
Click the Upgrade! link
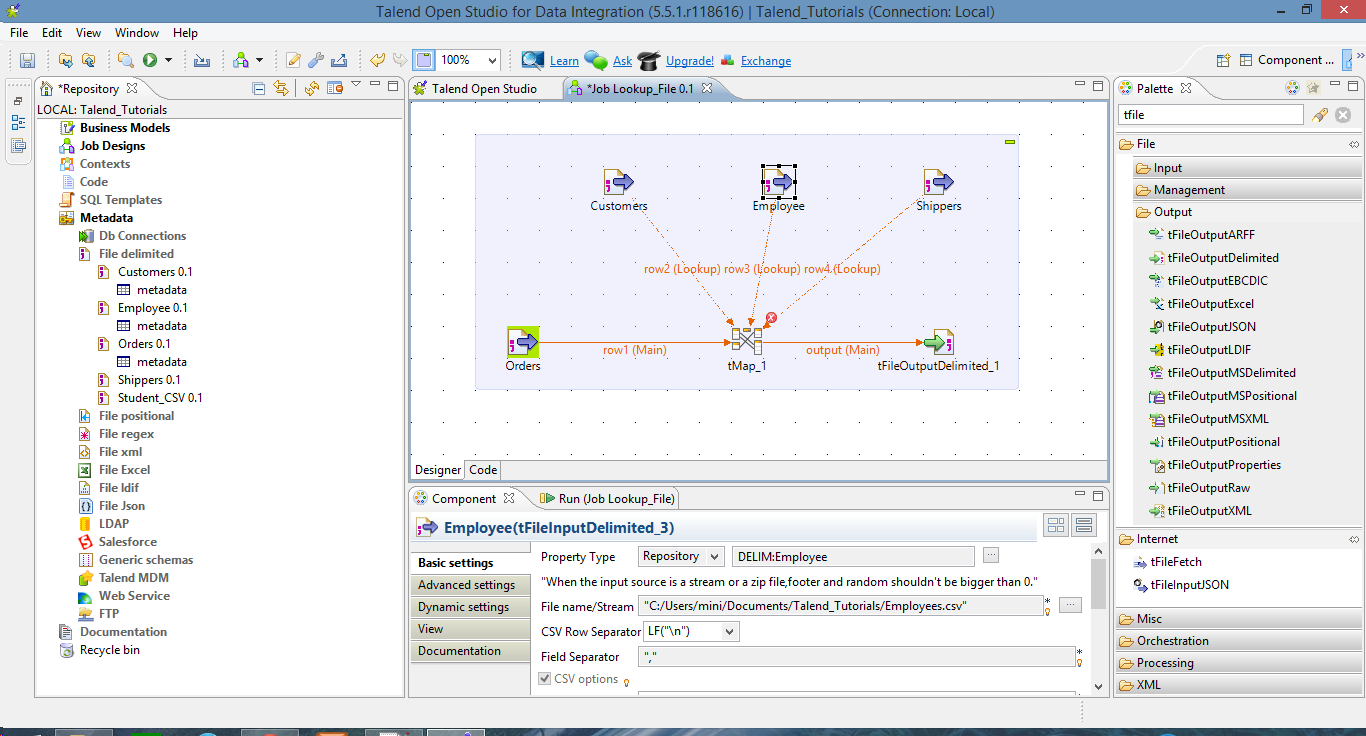pyautogui.click(x=690, y=61)
